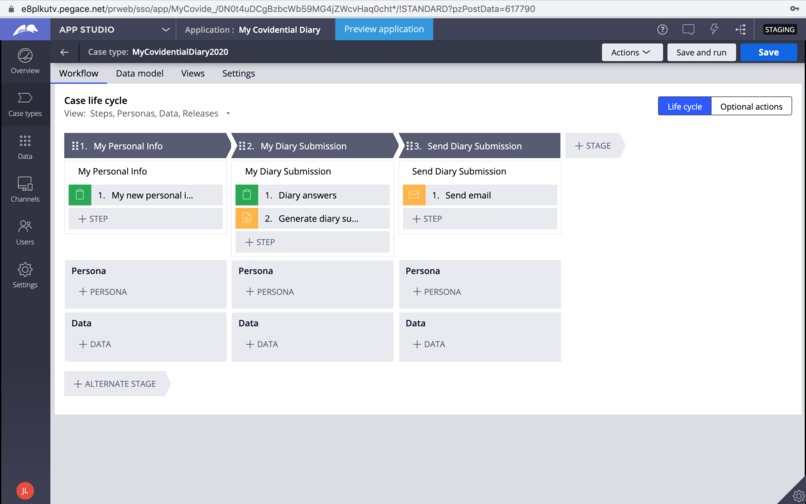This screenshot has width=806, height=504.
Task: Add step under My Diary Submission
Action: [x=313, y=242]
